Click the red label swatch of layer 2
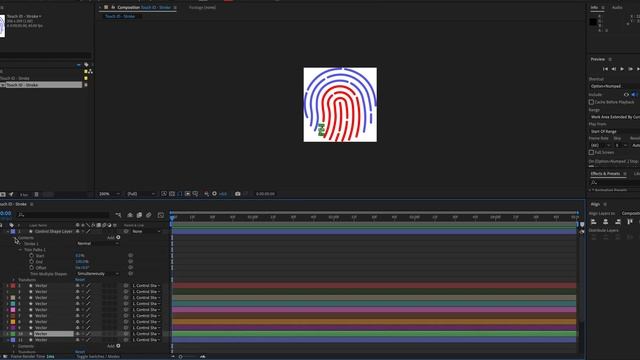The width and height of the screenshot is (640, 360). 13,286
